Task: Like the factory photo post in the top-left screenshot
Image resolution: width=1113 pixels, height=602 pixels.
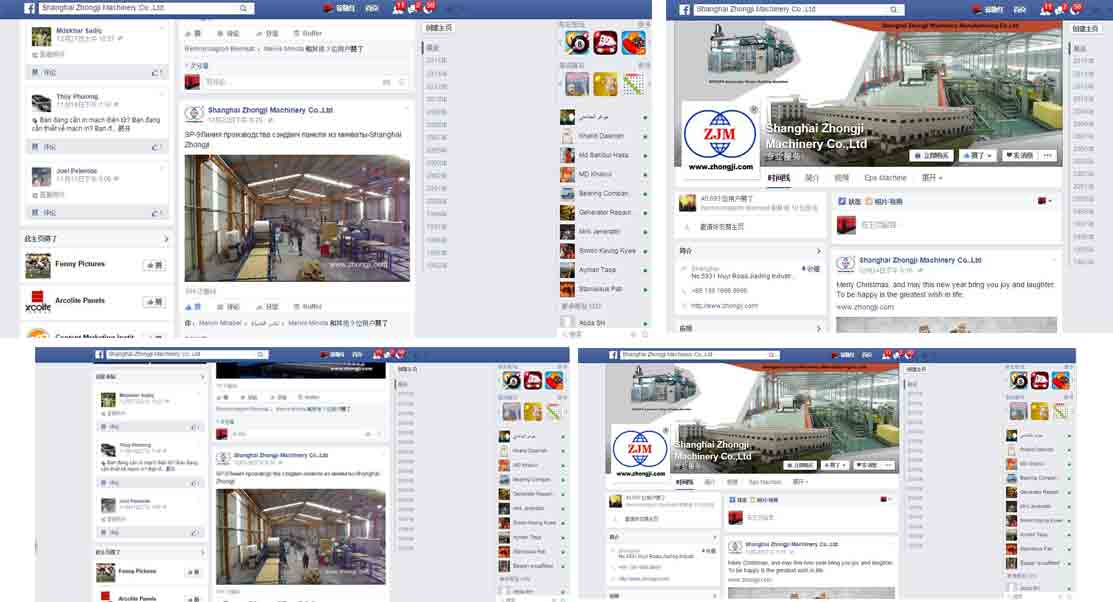Action: [x=194, y=307]
